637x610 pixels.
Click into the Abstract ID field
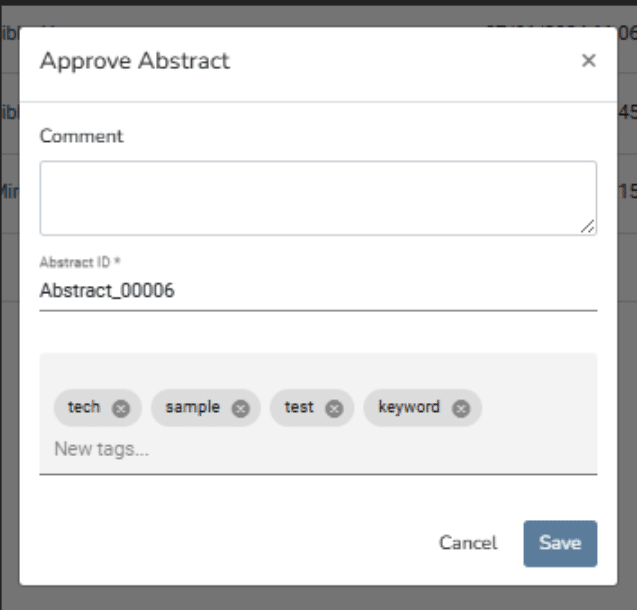tap(318, 291)
